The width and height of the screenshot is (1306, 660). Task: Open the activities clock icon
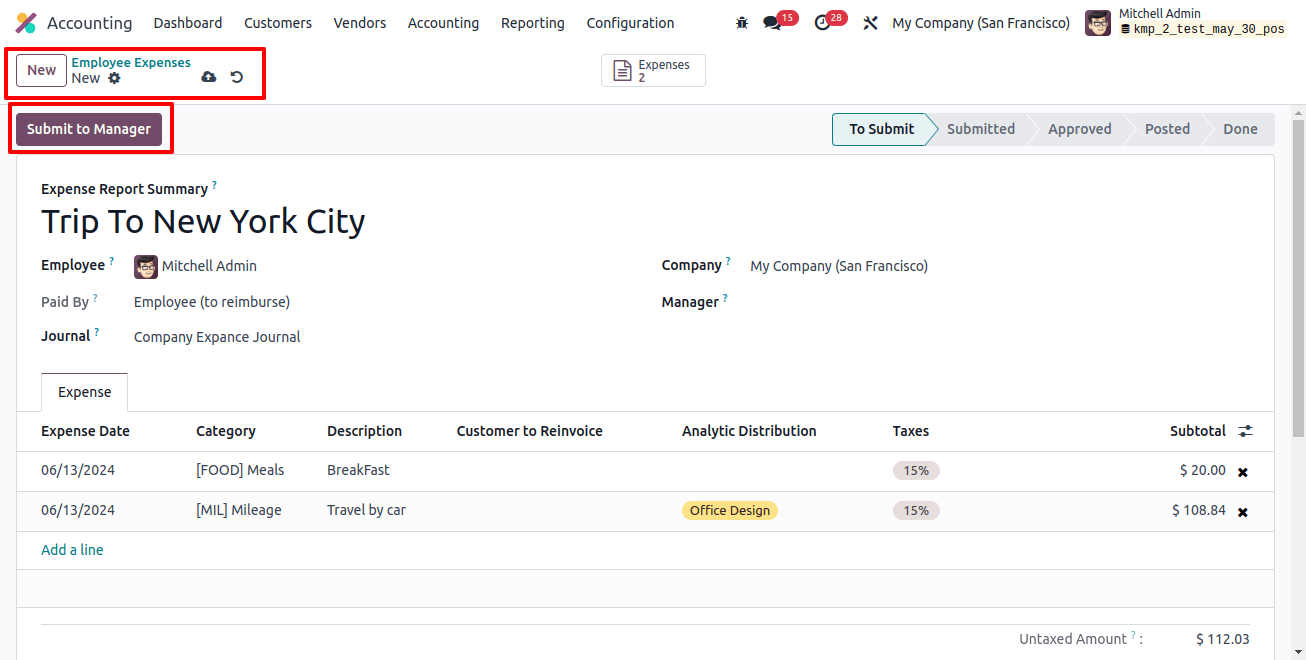pos(822,23)
